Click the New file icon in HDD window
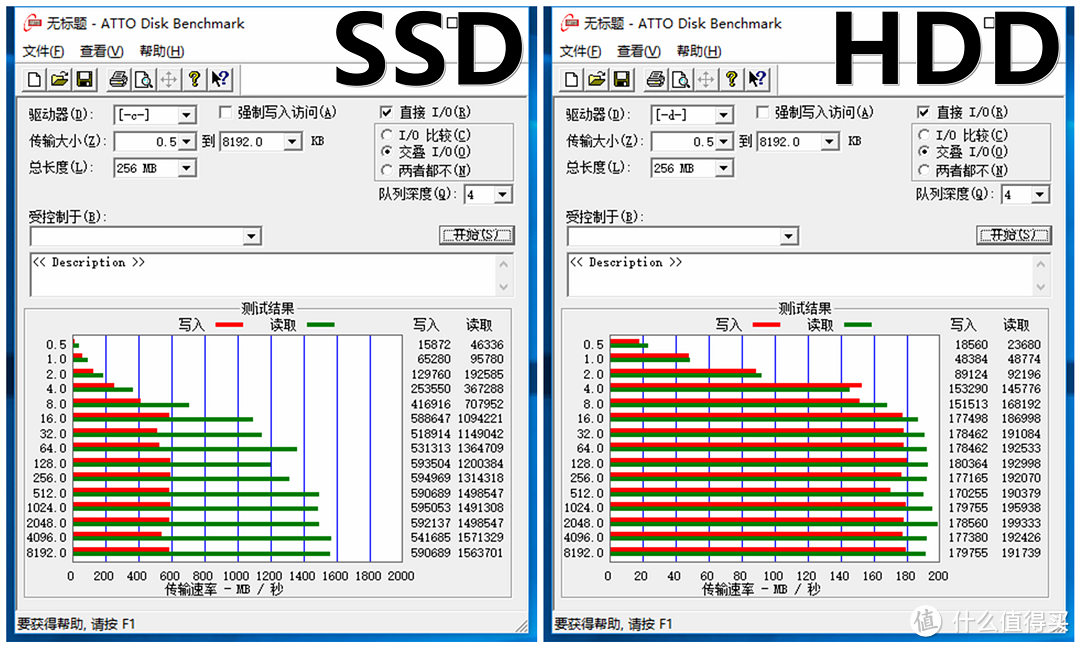This screenshot has height=648, width=1080. click(x=571, y=79)
